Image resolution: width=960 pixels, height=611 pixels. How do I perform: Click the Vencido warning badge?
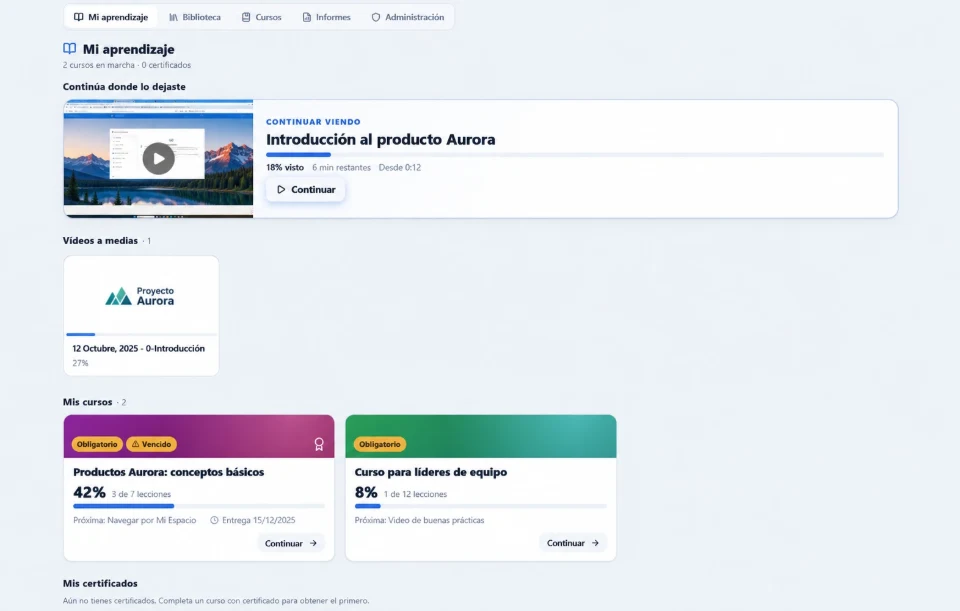tap(152, 444)
